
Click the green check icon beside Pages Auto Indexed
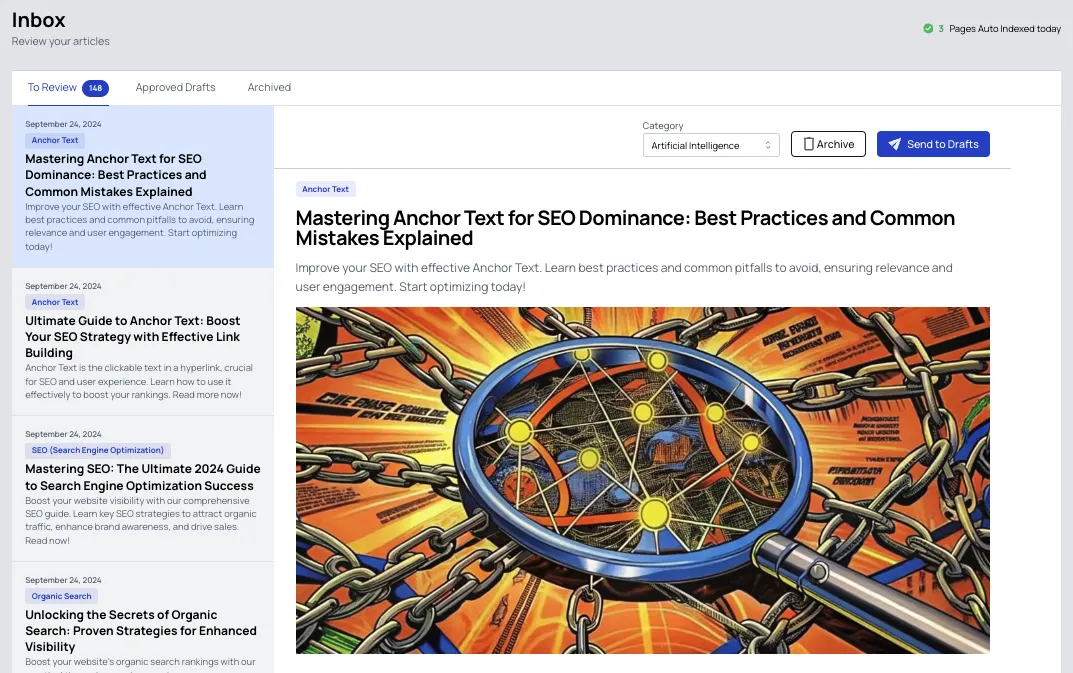click(x=928, y=29)
